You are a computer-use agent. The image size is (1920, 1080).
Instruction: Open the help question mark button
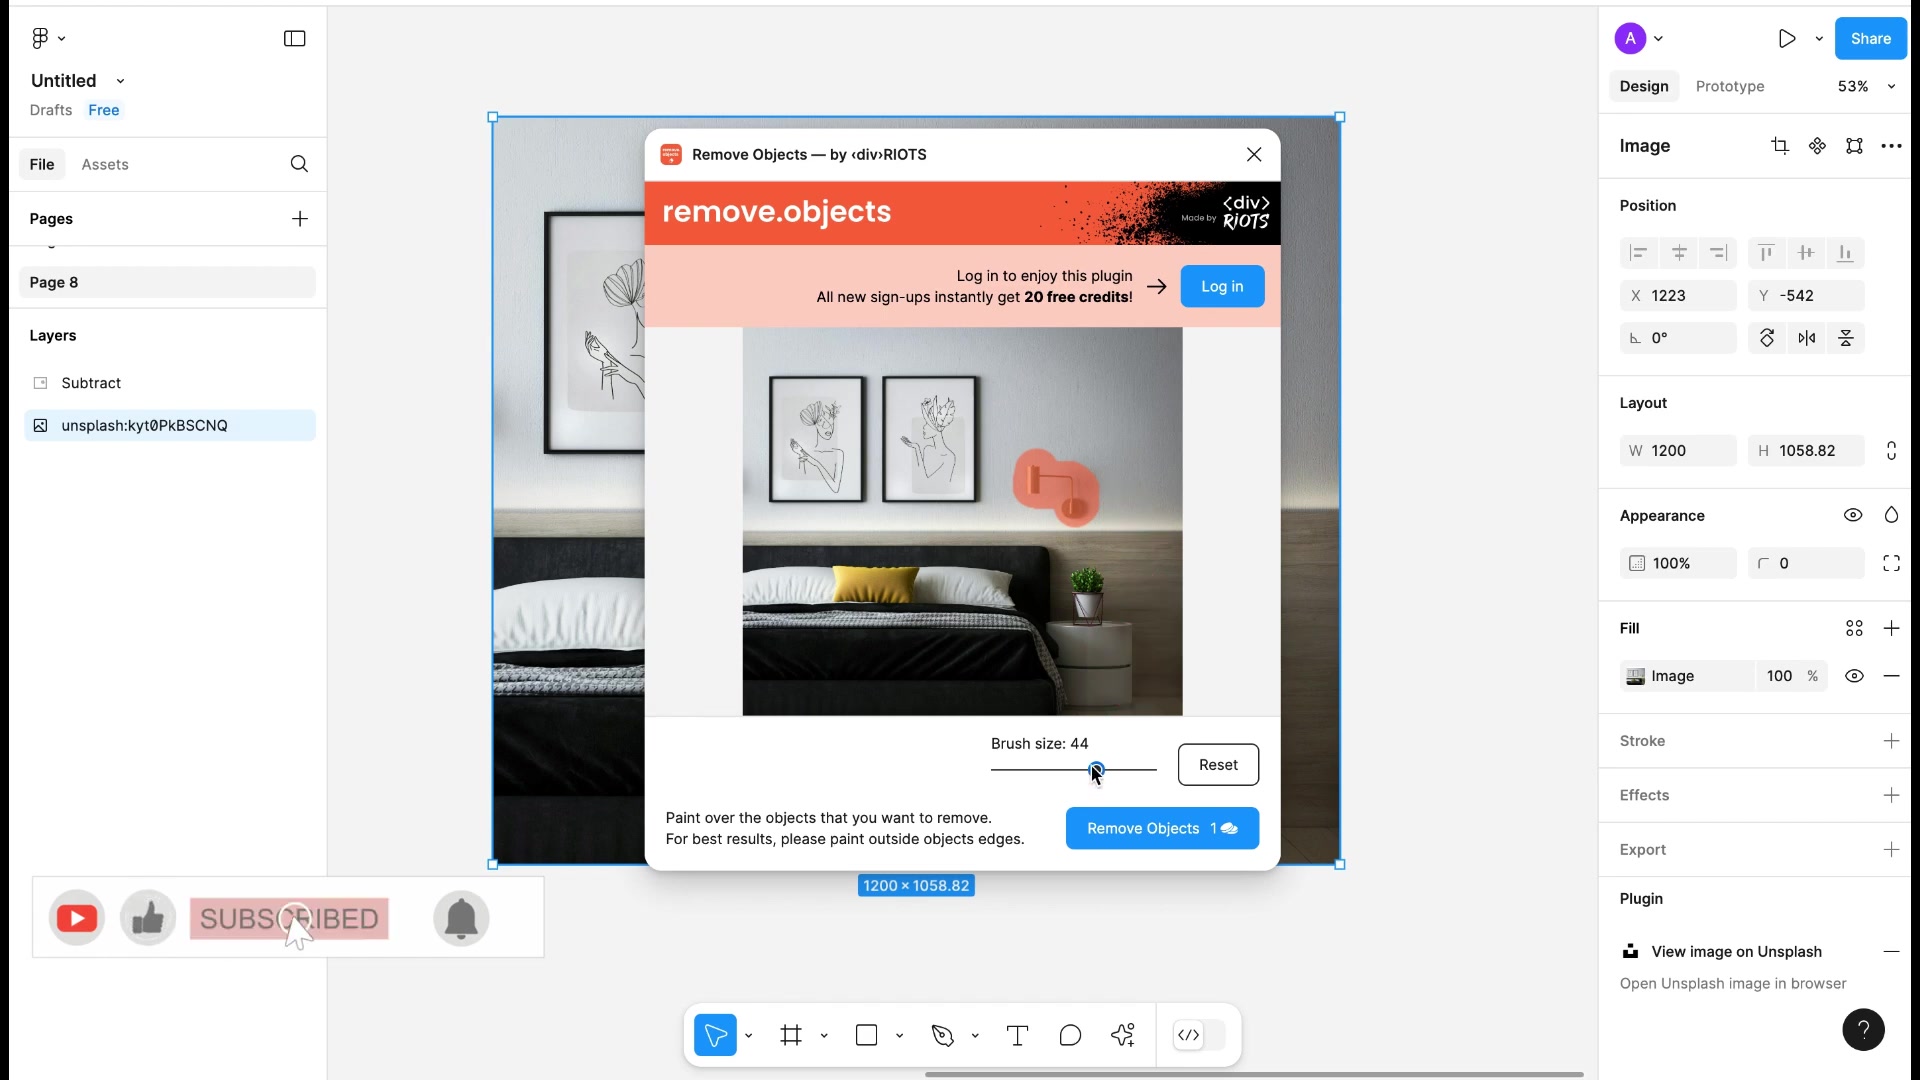pos(1863,1030)
